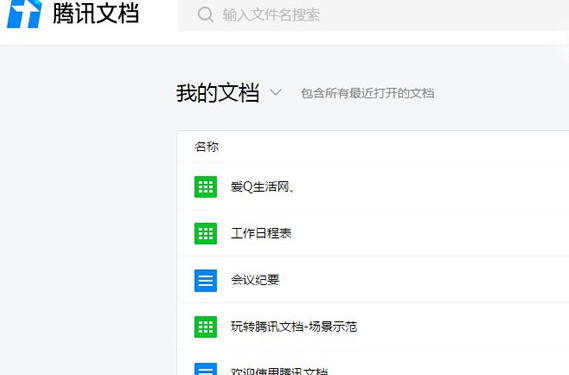Open the 工作日程表 spreadsheet

[x=261, y=233]
